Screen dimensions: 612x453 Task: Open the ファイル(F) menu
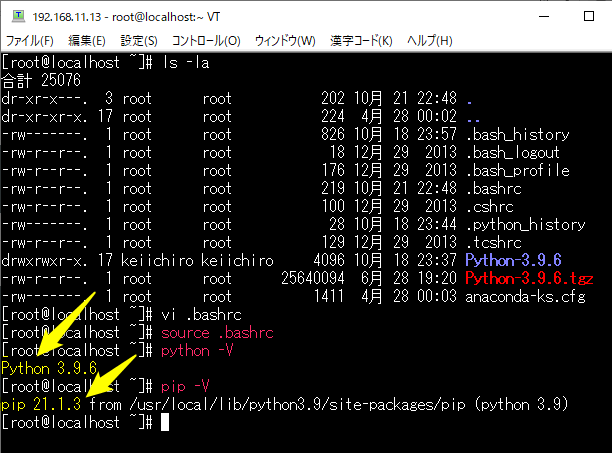pyautogui.click(x=30, y=41)
